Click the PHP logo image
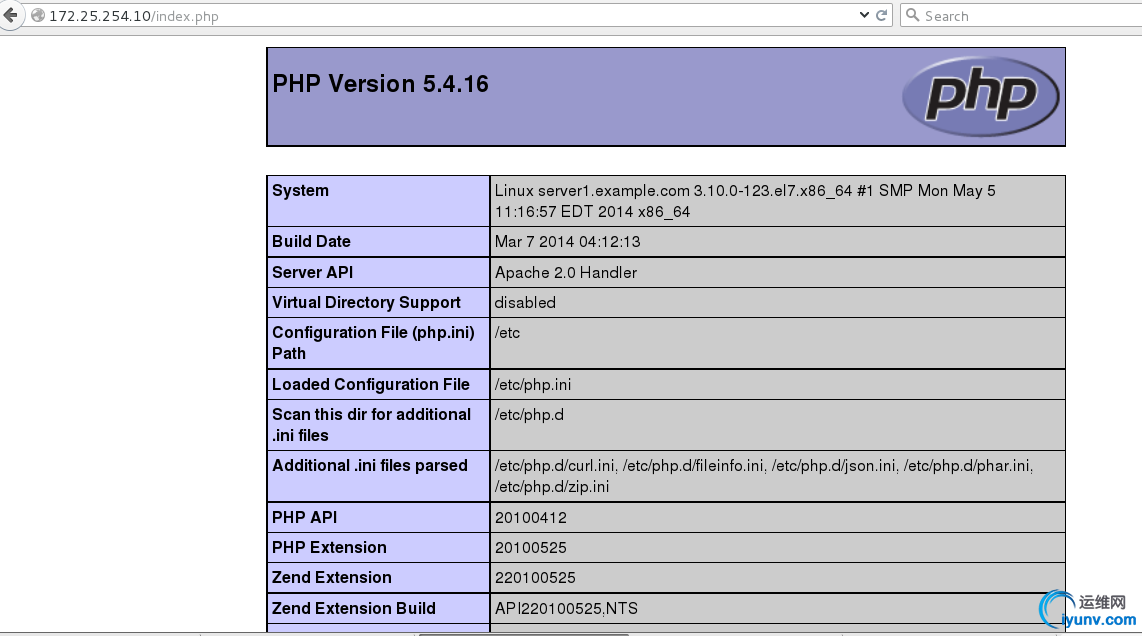This screenshot has width=1142, height=636. click(980, 96)
